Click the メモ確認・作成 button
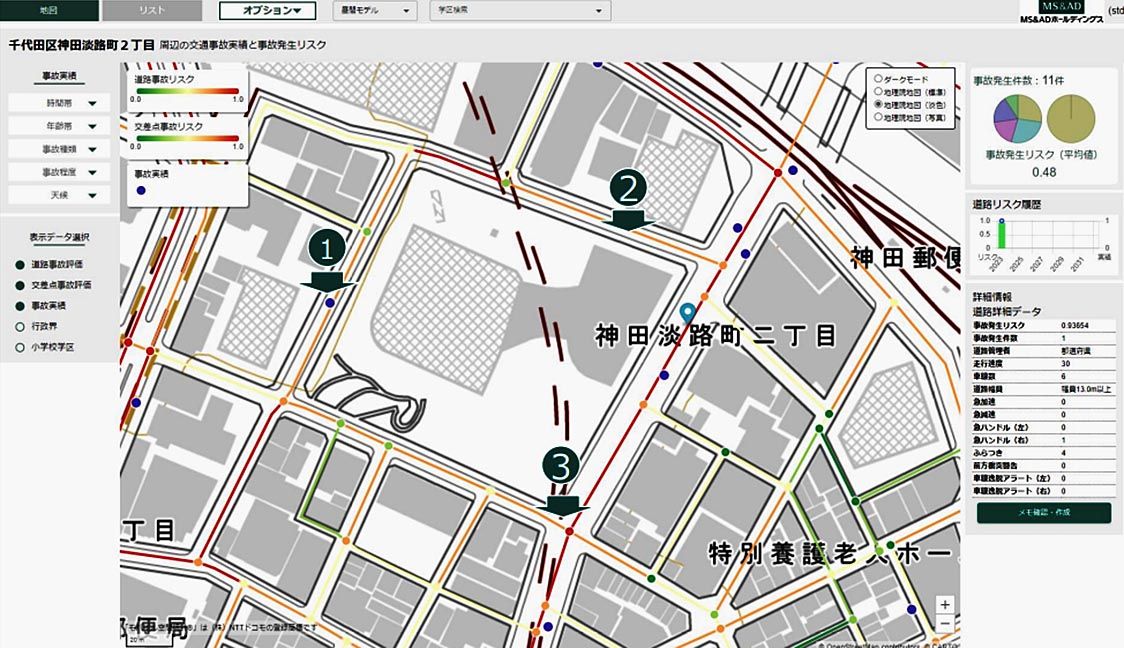1124x648 pixels. [1043, 513]
